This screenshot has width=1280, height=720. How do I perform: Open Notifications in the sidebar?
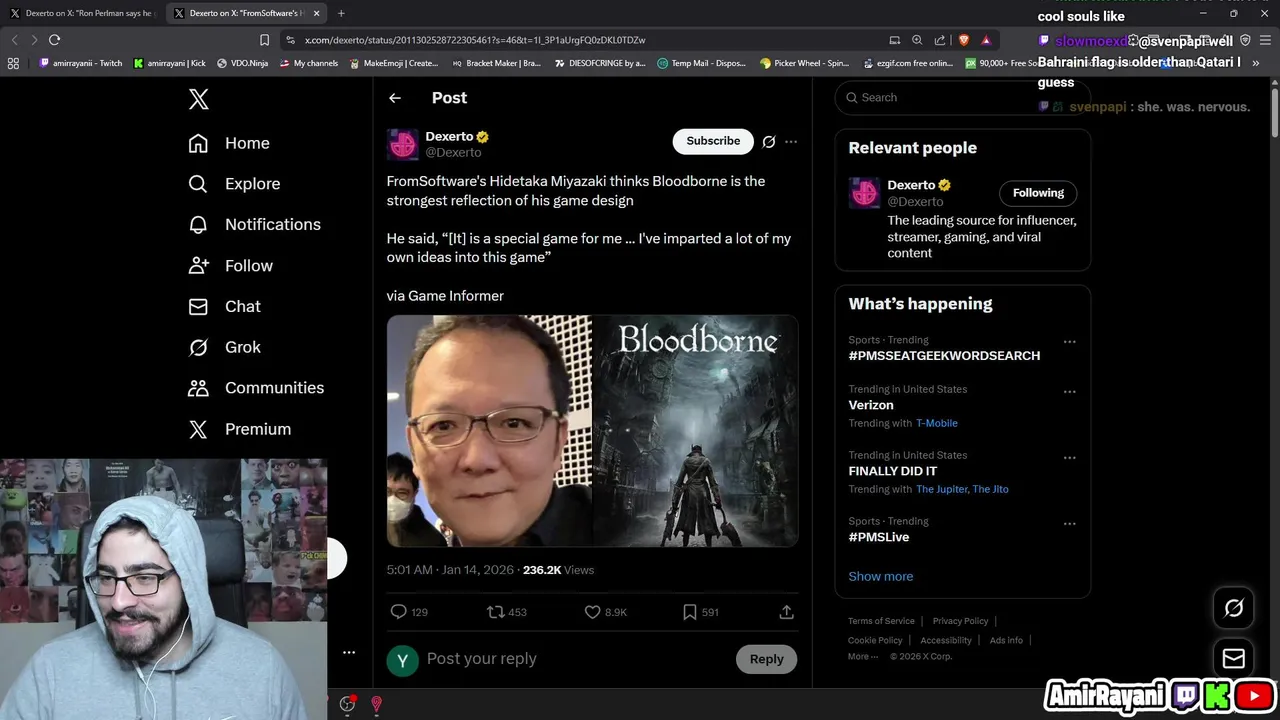[254, 225]
